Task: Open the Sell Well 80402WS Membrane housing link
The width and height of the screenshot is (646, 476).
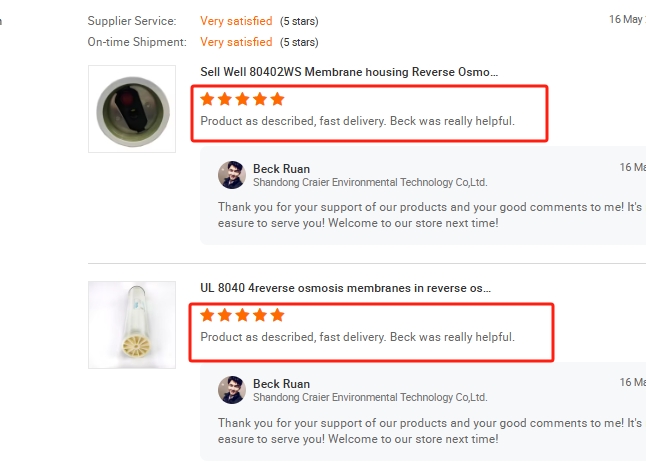Action: pos(349,72)
